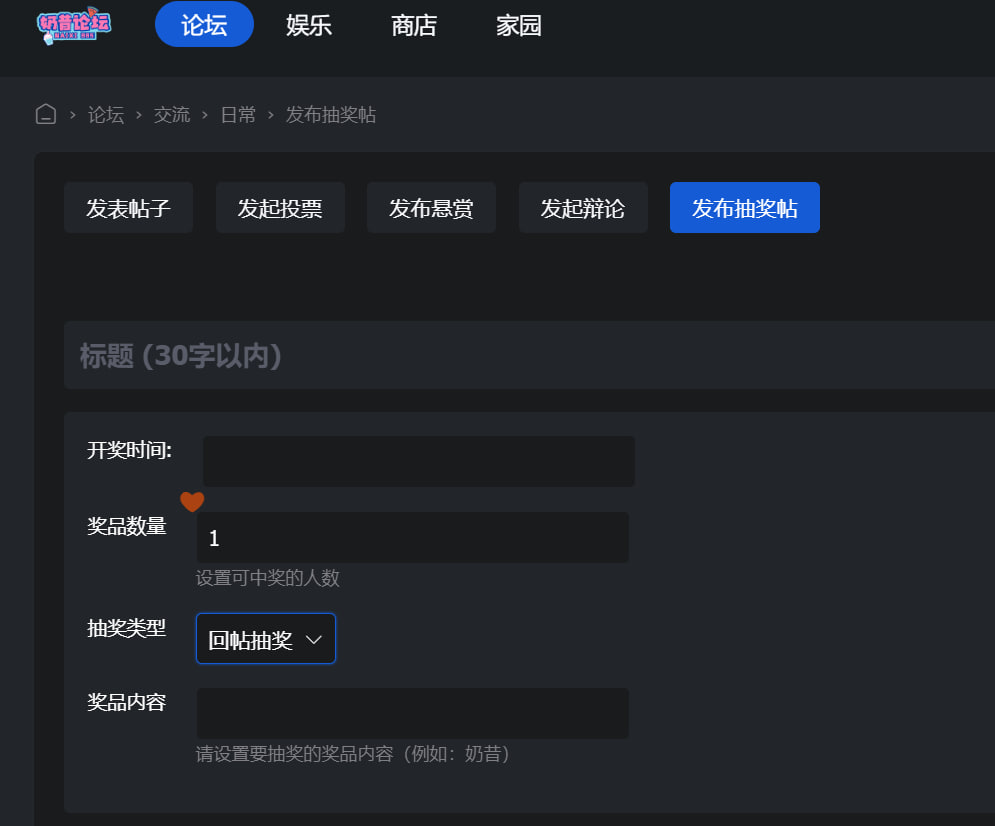Viewport: 995px width, 826px height.
Task: Click the home icon in the breadcrumb
Action: pos(46,114)
